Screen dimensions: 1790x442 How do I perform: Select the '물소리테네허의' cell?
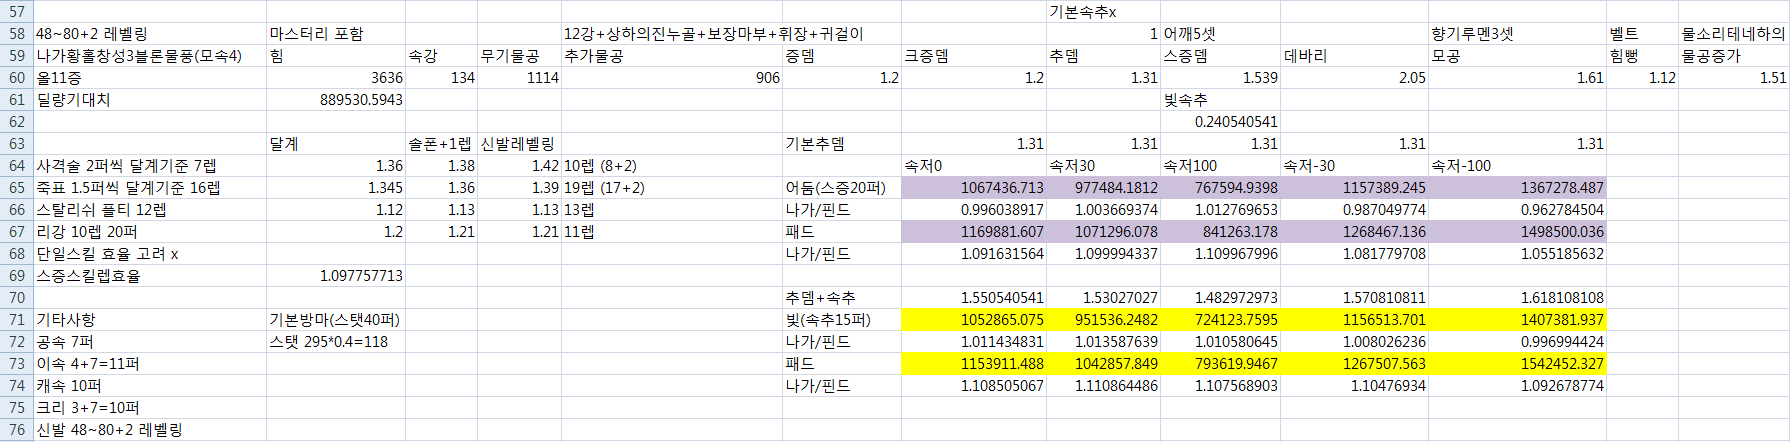(1732, 34)
